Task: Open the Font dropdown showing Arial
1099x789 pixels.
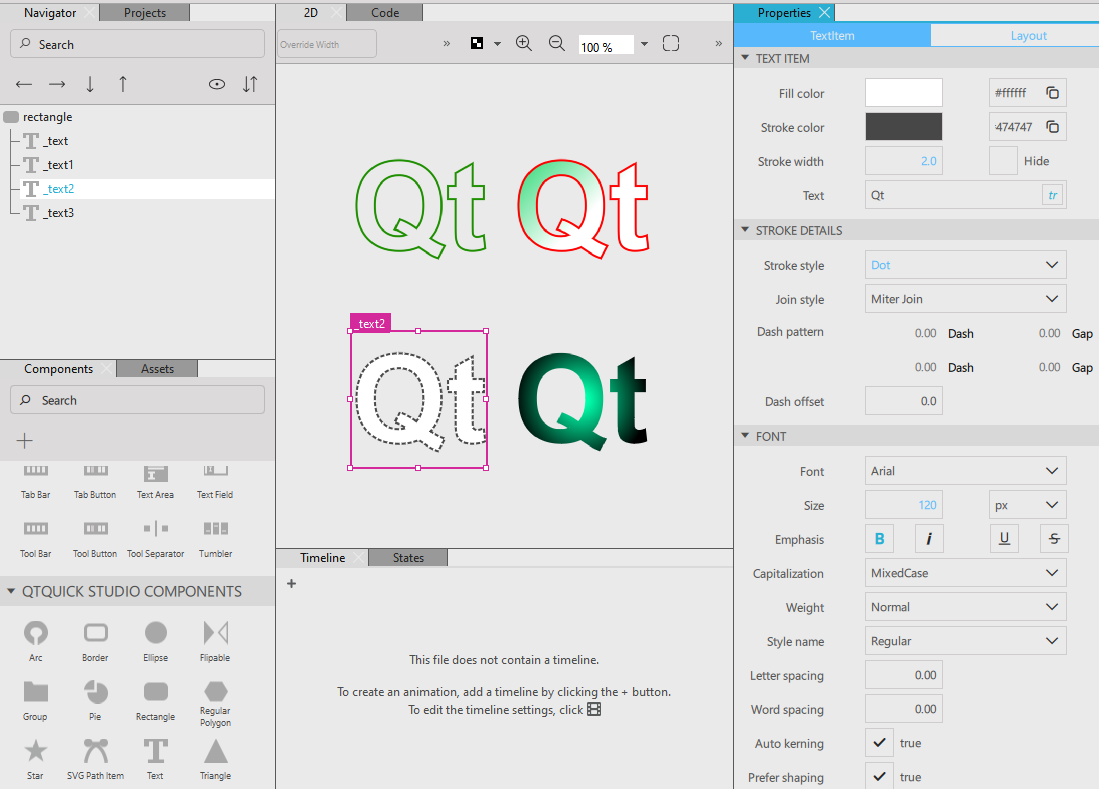Action: (965, 471)
